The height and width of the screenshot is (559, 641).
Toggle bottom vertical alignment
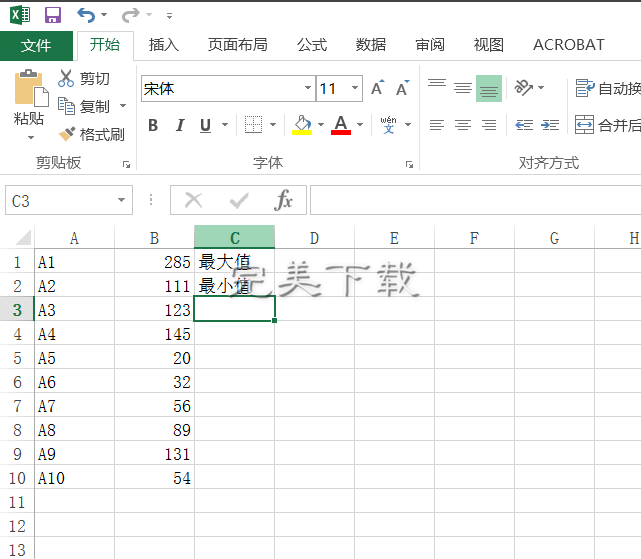click(489, 88)
